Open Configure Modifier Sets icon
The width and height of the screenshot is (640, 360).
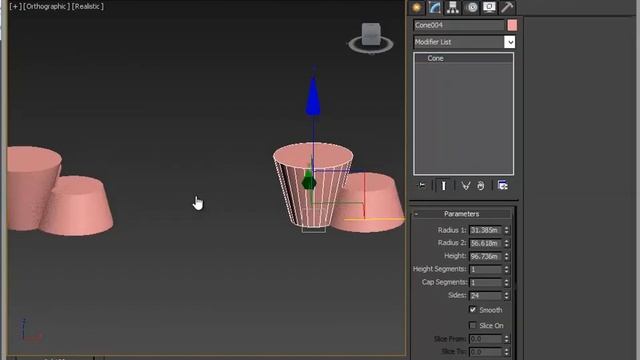(x=503, y=186)
